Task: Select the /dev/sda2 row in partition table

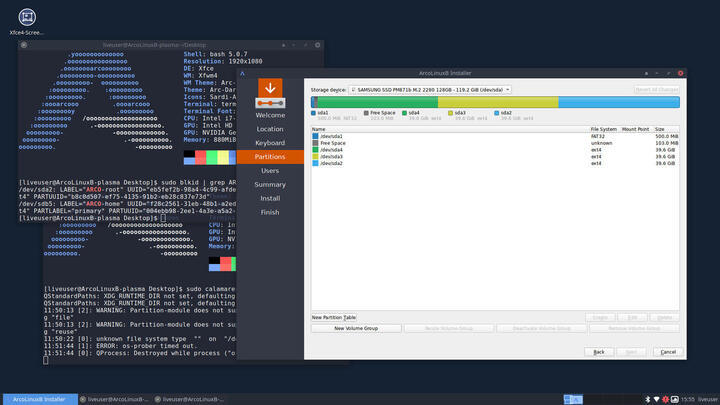Action: pos(495,163)
